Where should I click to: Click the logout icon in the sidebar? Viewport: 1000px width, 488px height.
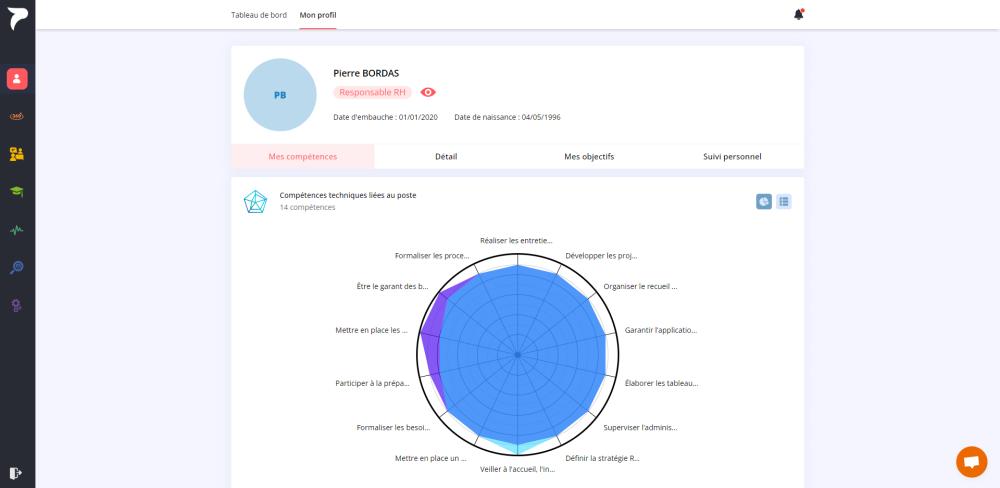(16, 473)
